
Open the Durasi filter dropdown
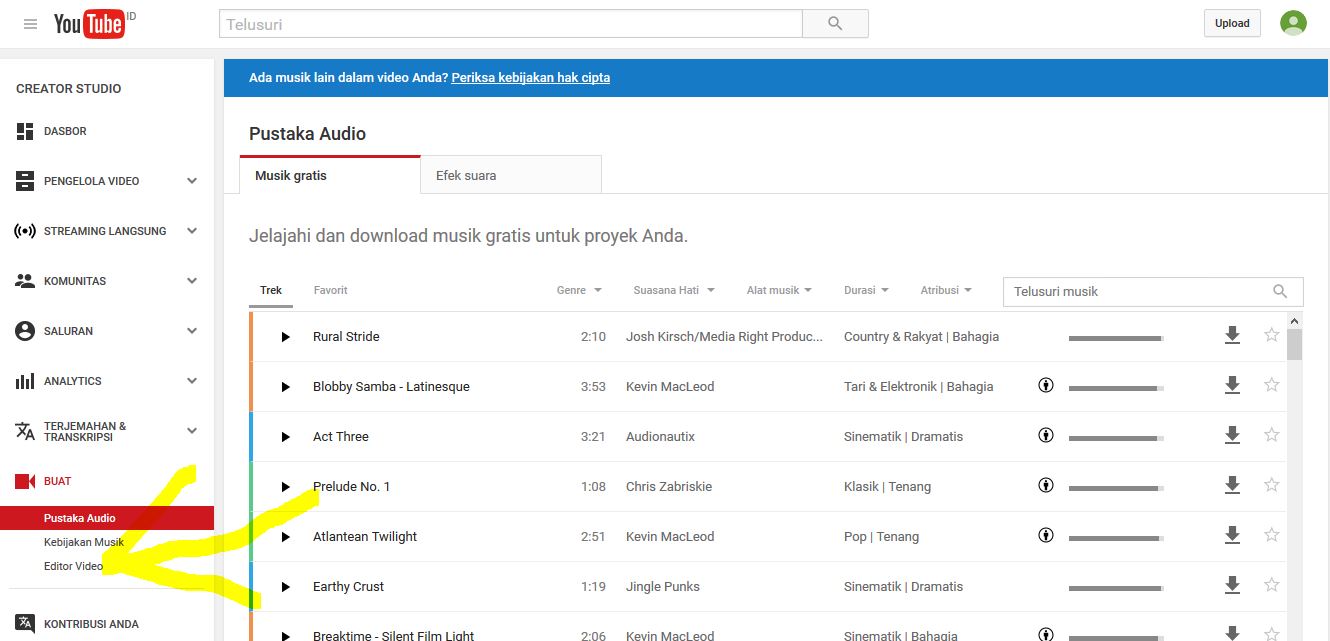click(866, 290)
